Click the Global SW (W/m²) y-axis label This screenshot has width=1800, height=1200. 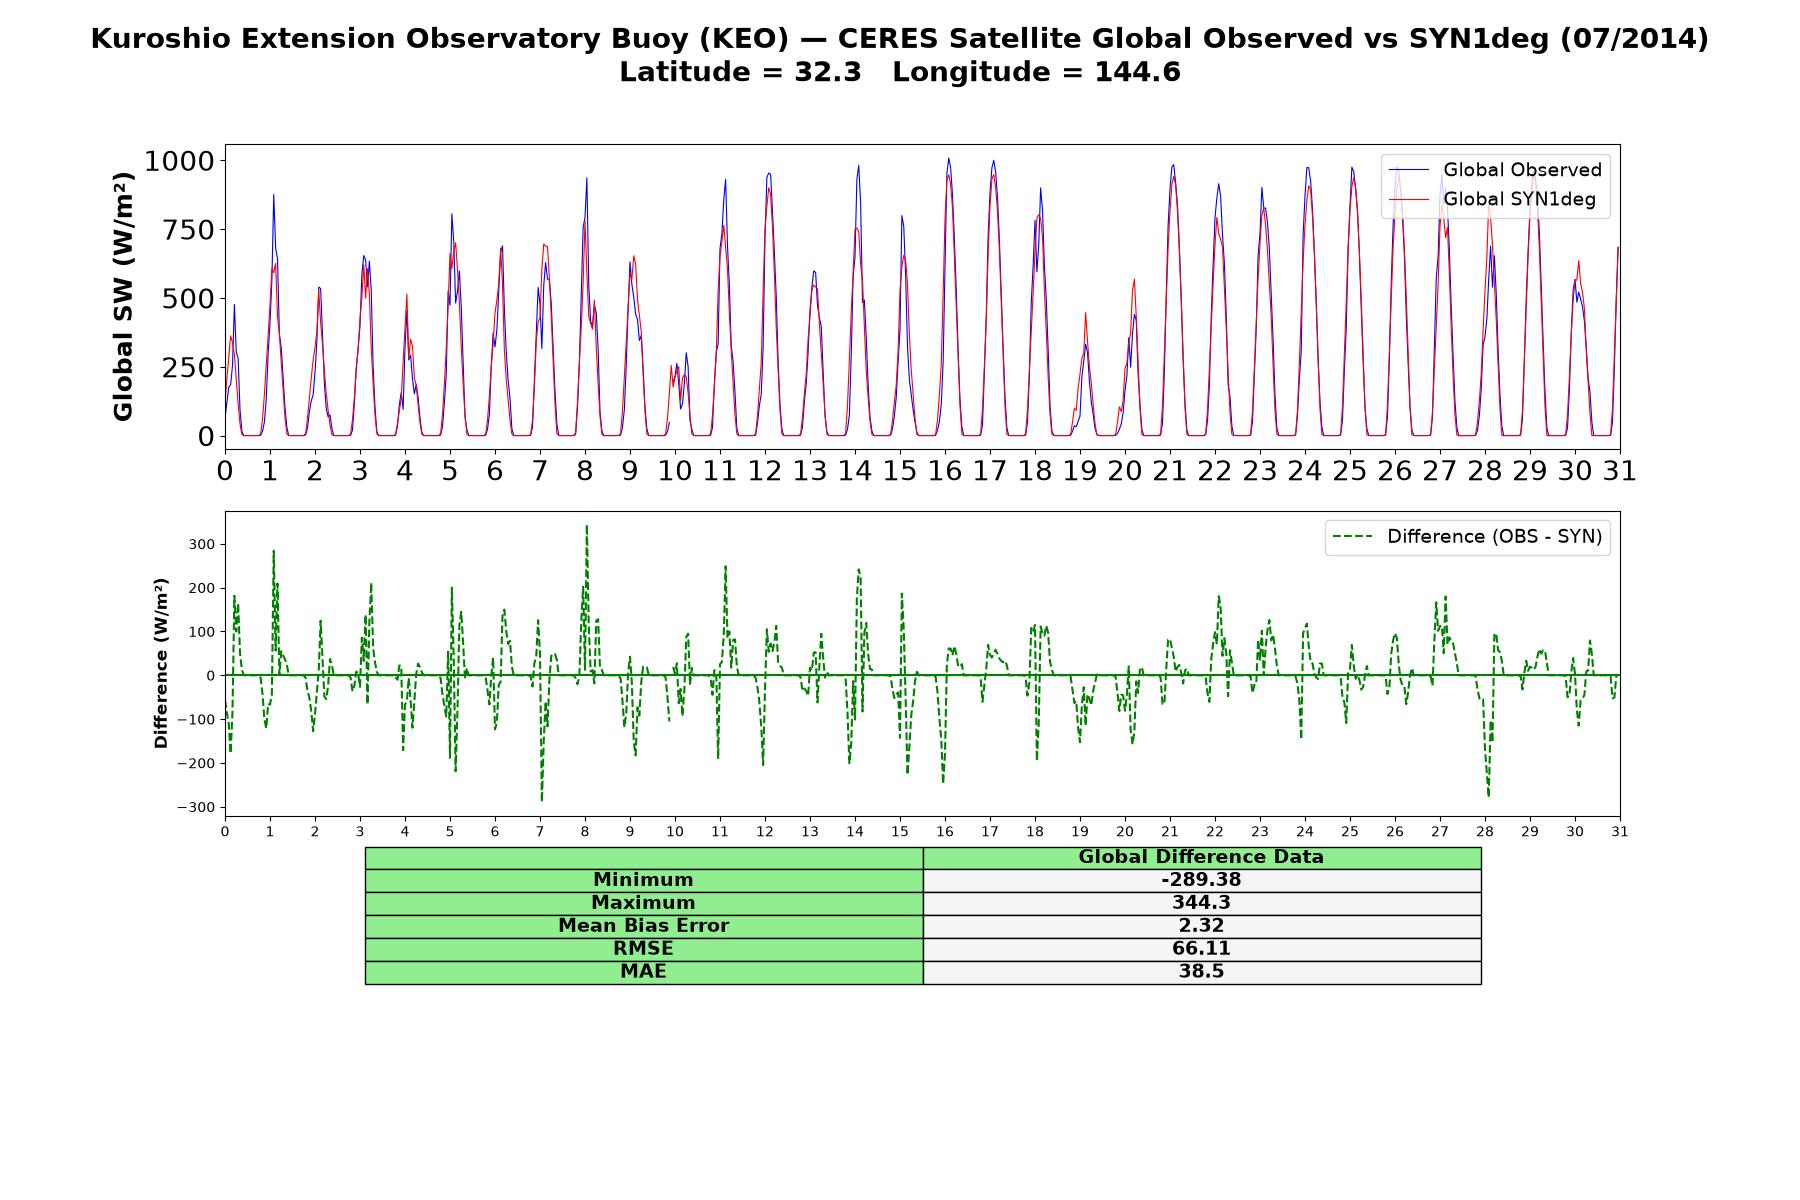[123, 297]
